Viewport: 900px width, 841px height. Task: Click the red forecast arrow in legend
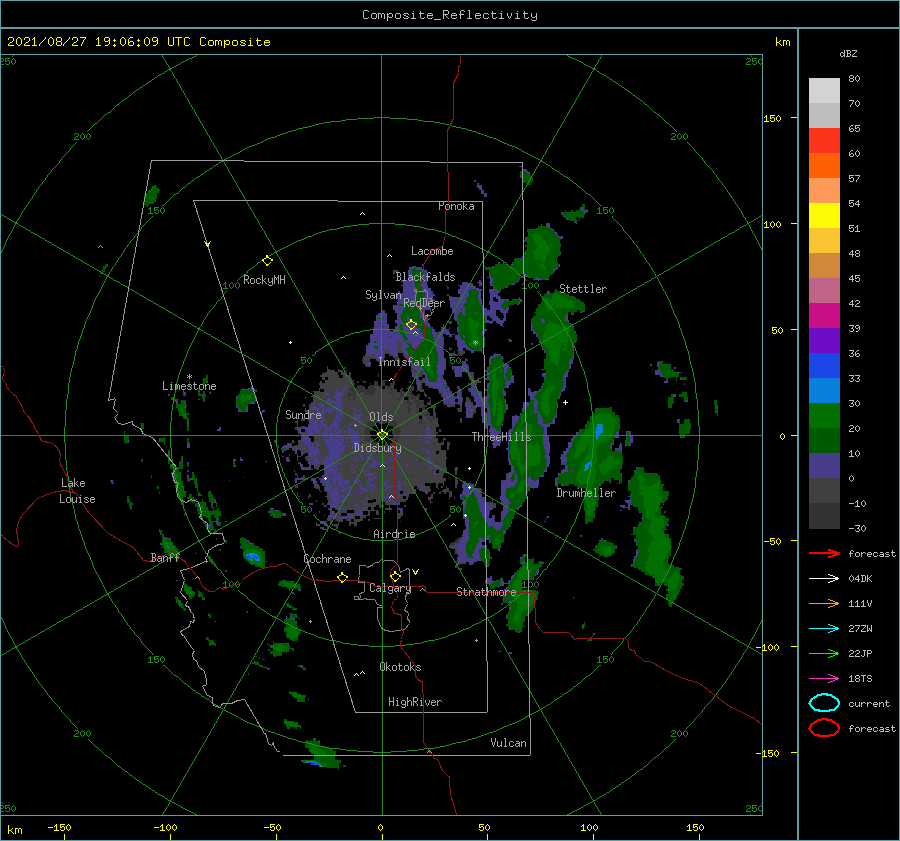click(x=824, y=553)
